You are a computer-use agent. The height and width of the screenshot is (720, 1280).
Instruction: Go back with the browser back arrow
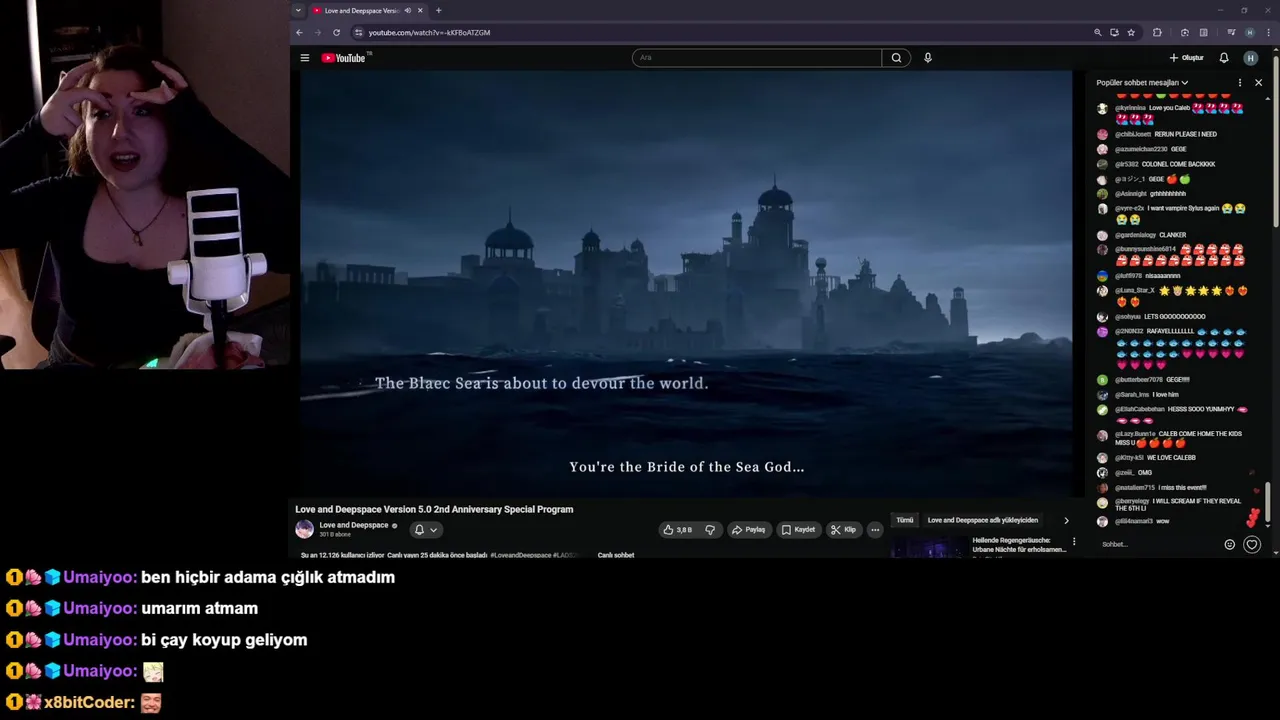click(299, 32)
